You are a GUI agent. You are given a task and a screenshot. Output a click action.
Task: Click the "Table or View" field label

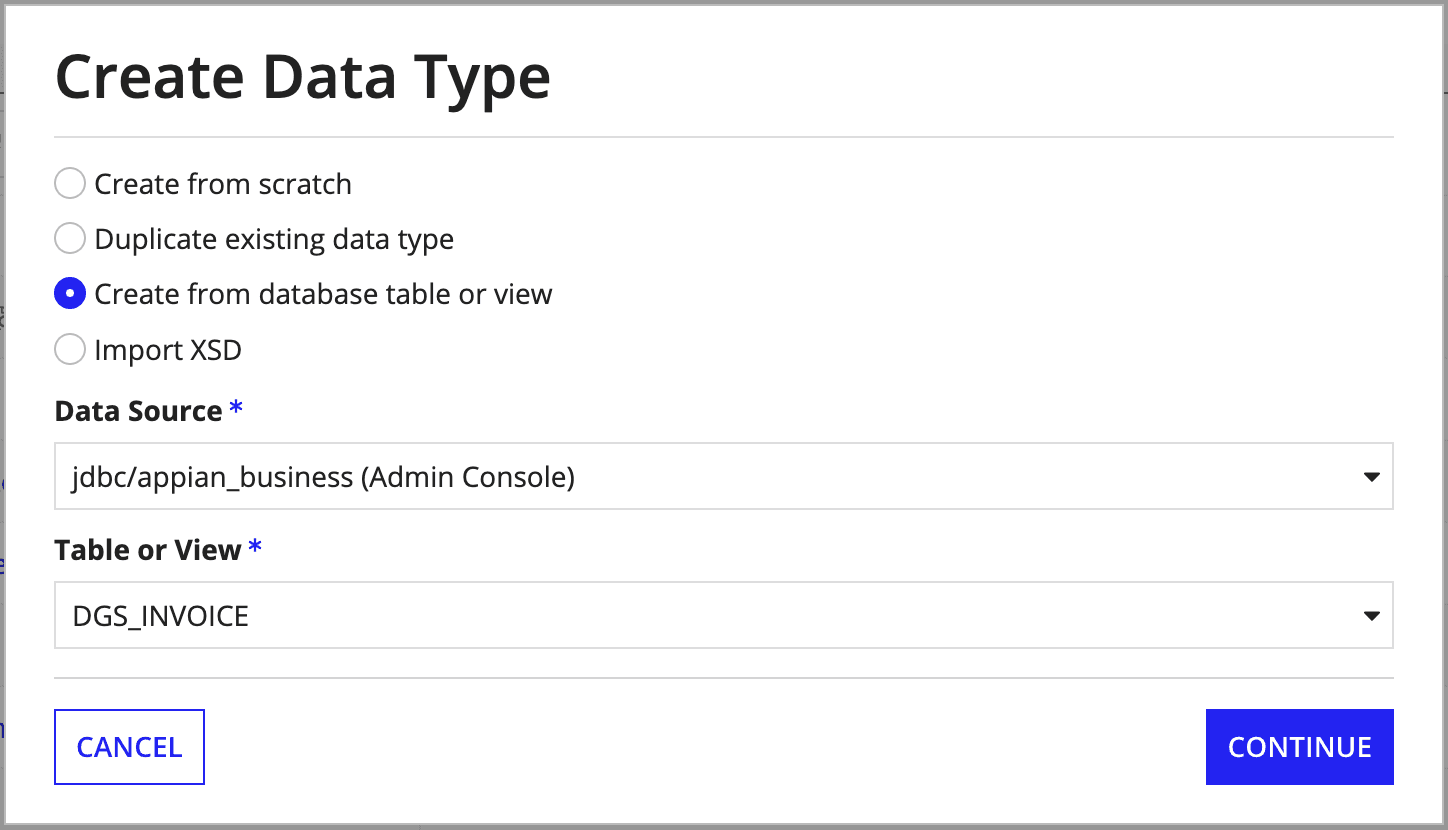click(148, 550)
